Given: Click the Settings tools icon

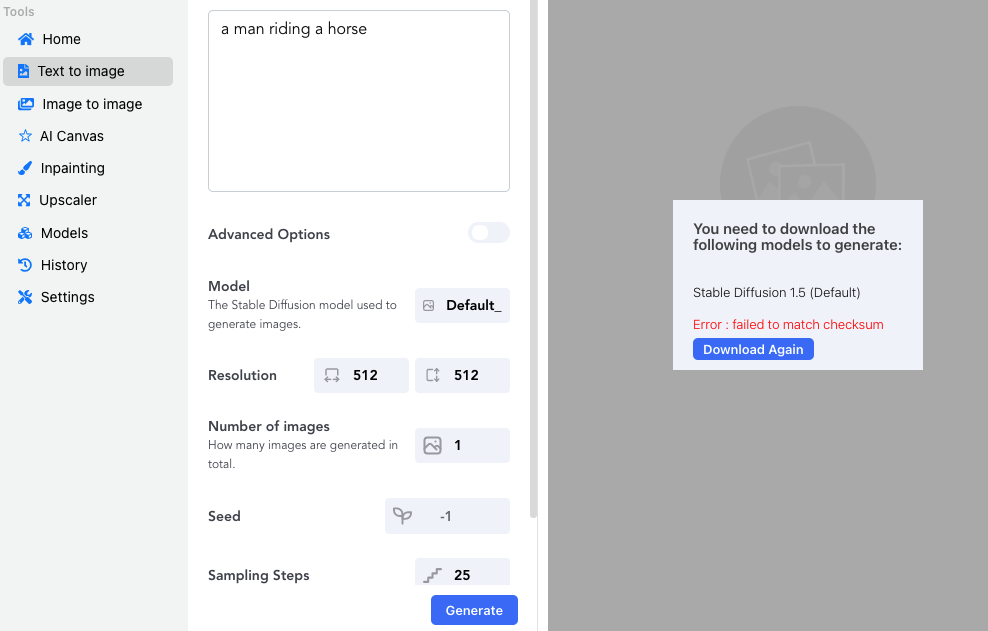Looking at the screenshot, I should (25, 297).
